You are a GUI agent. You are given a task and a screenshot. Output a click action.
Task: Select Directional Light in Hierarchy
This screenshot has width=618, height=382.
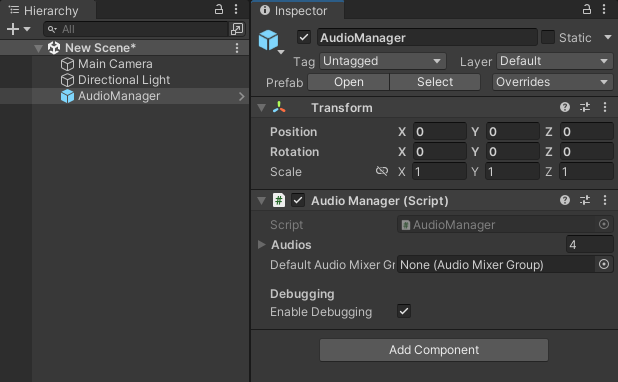125,80
